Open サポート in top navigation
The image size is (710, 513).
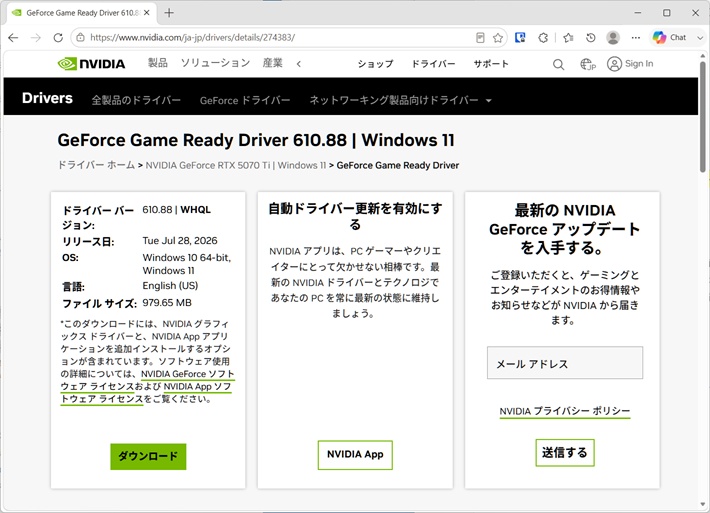[491, 64]
